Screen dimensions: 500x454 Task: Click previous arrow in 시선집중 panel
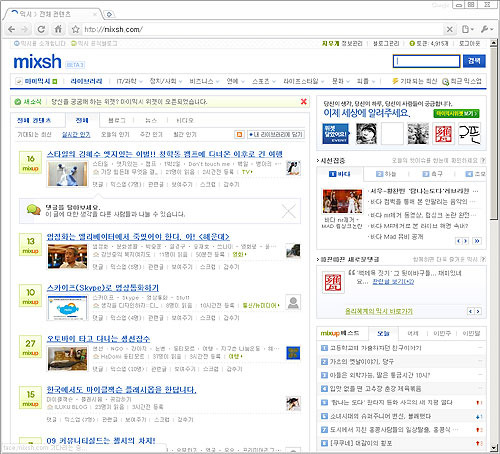[x=459, y=241]
